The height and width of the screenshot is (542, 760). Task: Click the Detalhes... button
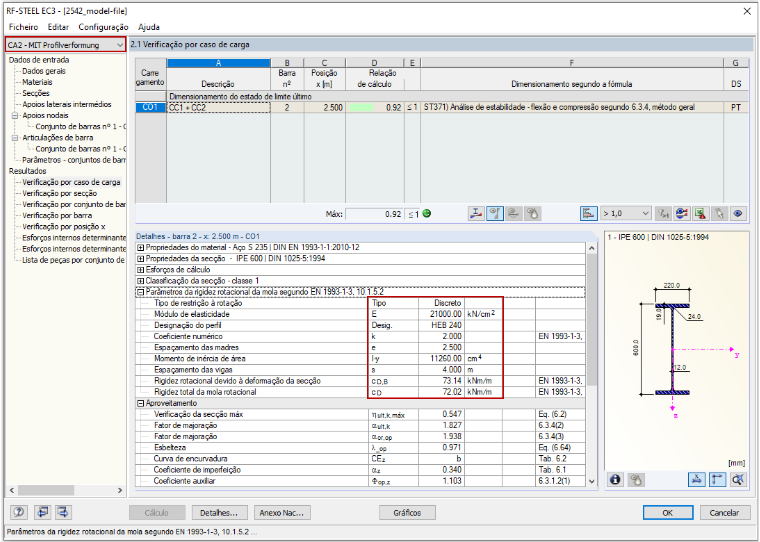point(219,512)
